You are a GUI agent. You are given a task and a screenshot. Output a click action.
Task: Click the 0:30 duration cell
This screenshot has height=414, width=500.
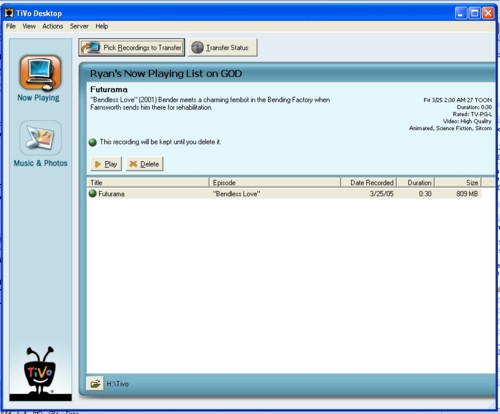[x=425, y=194]
